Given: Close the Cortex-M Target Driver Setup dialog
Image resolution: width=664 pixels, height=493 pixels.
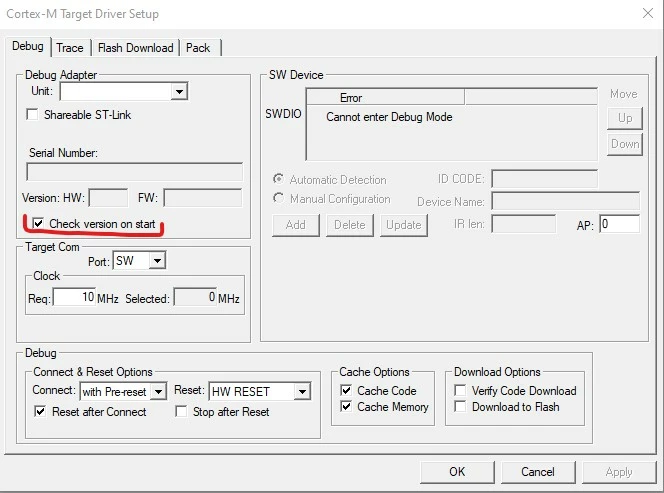Looking at the screenshot, I should click(x=648, y=13).
